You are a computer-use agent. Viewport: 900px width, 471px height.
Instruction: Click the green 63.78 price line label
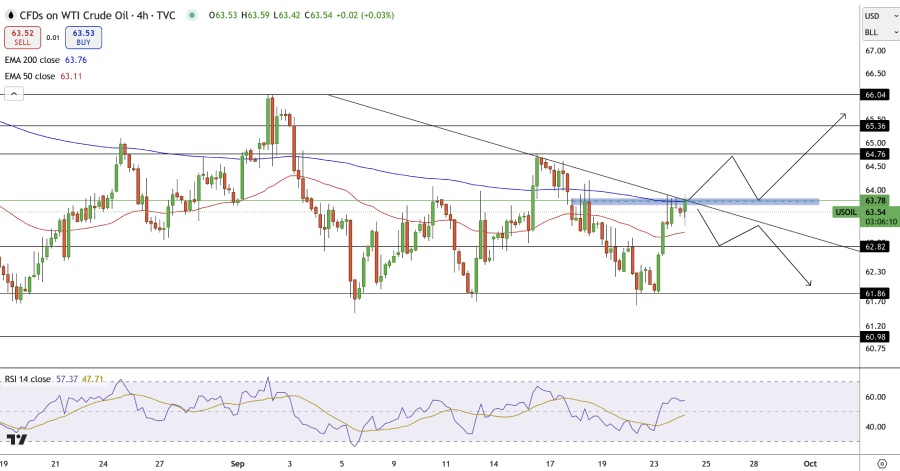tap(875, 200)
